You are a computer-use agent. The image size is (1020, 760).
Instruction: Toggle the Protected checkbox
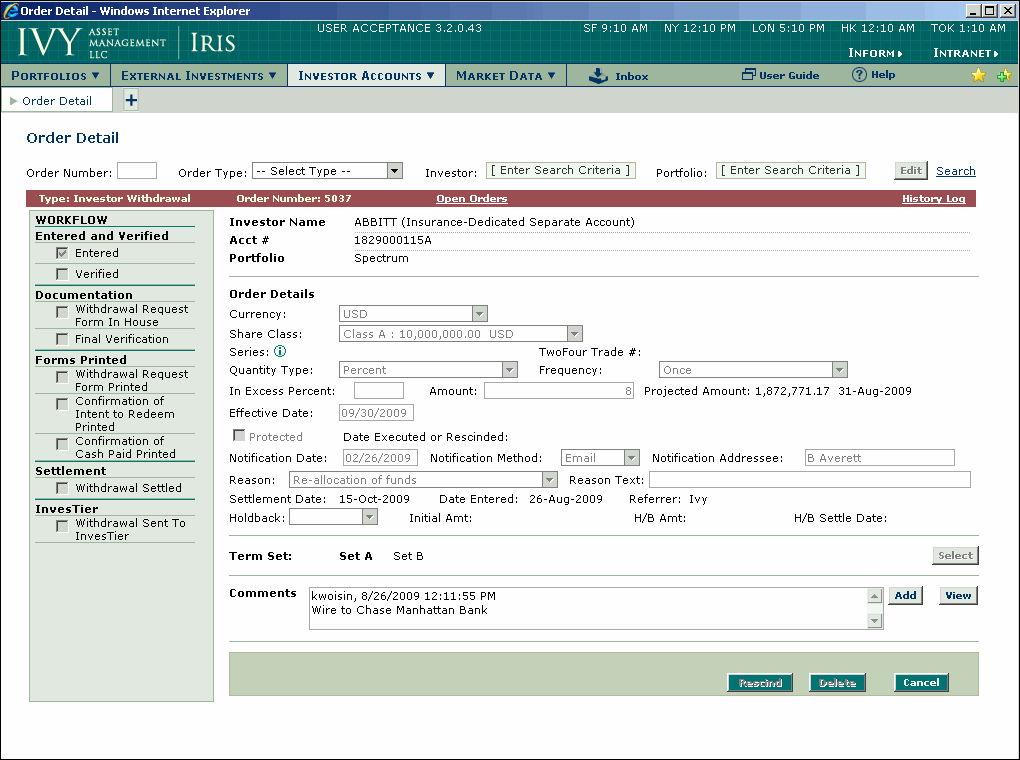coord(239,435)
